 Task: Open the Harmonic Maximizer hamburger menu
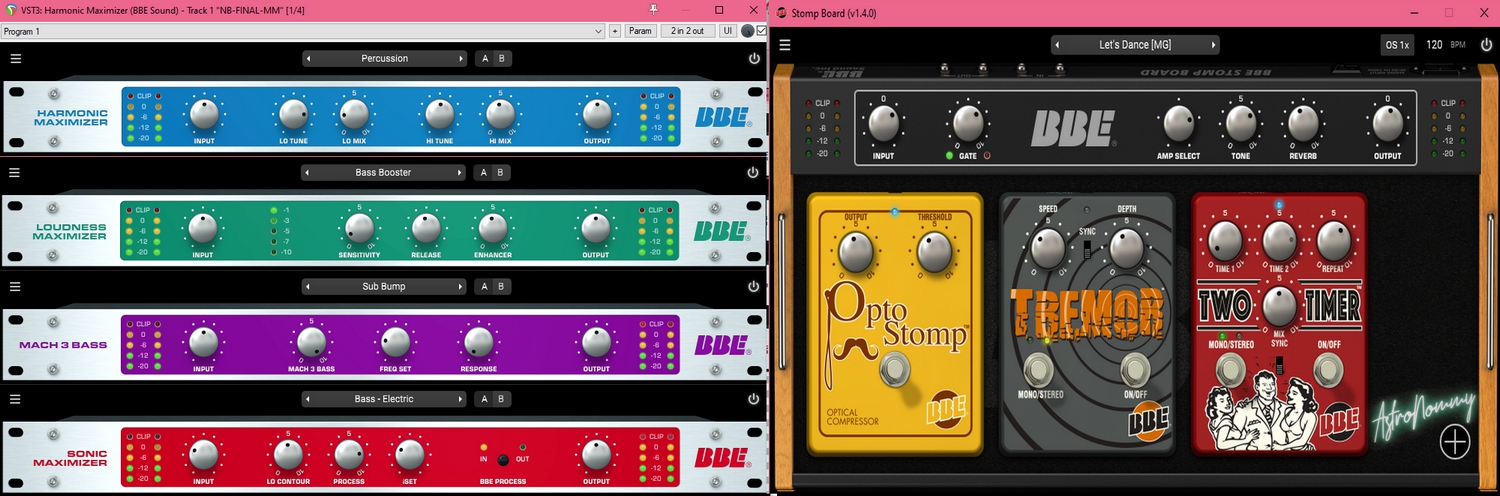[x=15, y=58]
